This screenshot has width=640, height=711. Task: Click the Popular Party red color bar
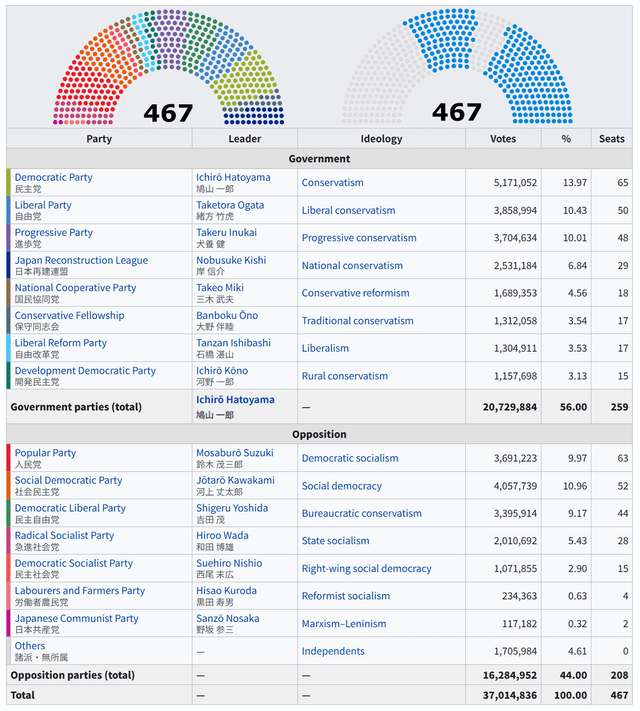click(x=9, y=458)
